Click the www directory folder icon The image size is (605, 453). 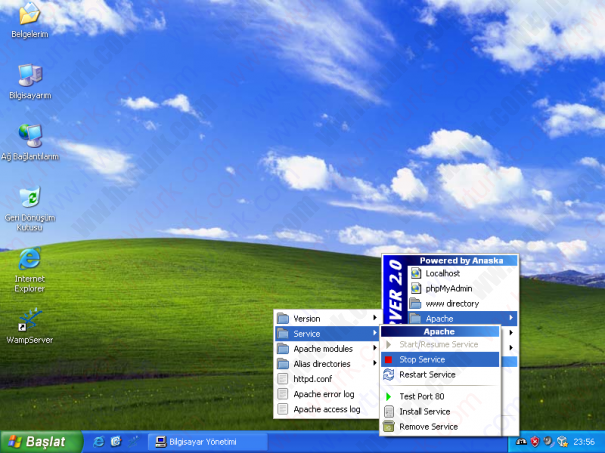click(415, 304)
